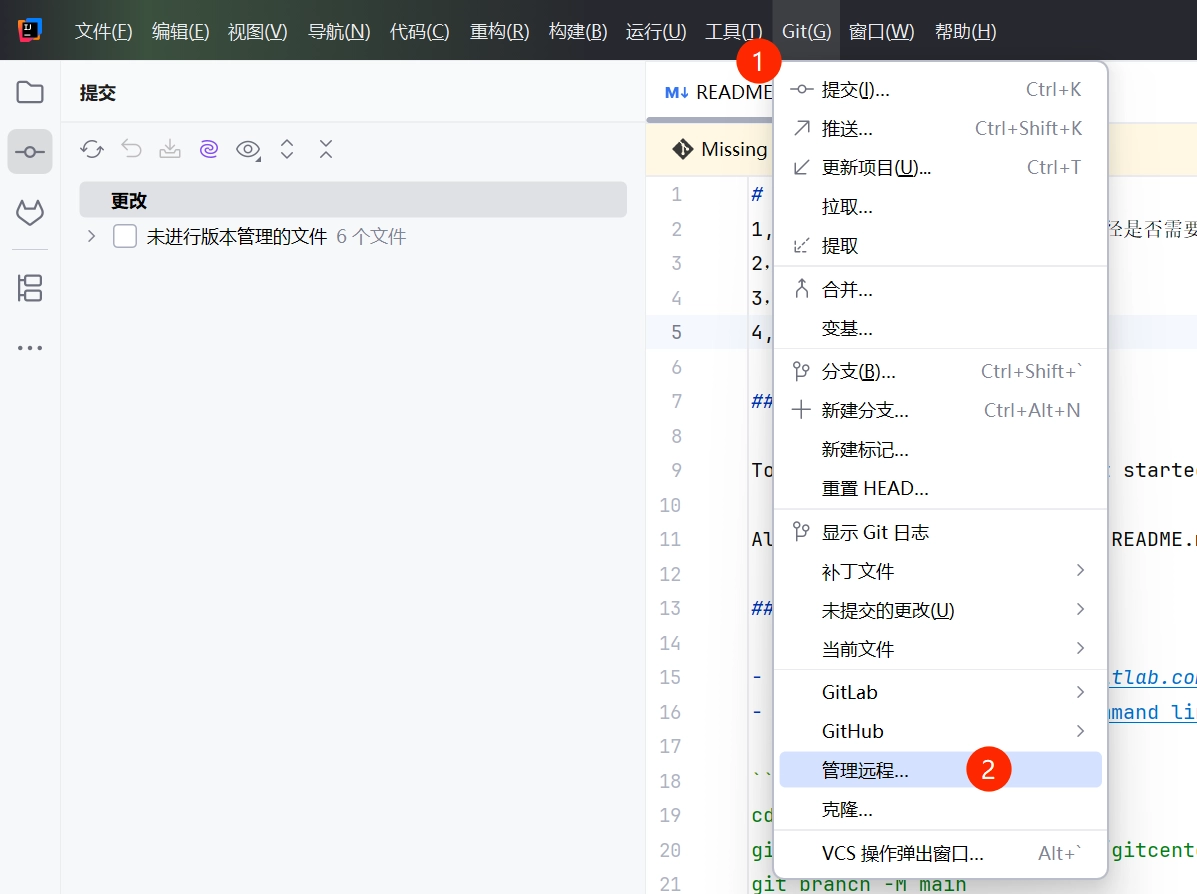The height and width of the screenshot is (894, 1197).
Task: Open the 代码(C) menu
Action: [419, 31]
